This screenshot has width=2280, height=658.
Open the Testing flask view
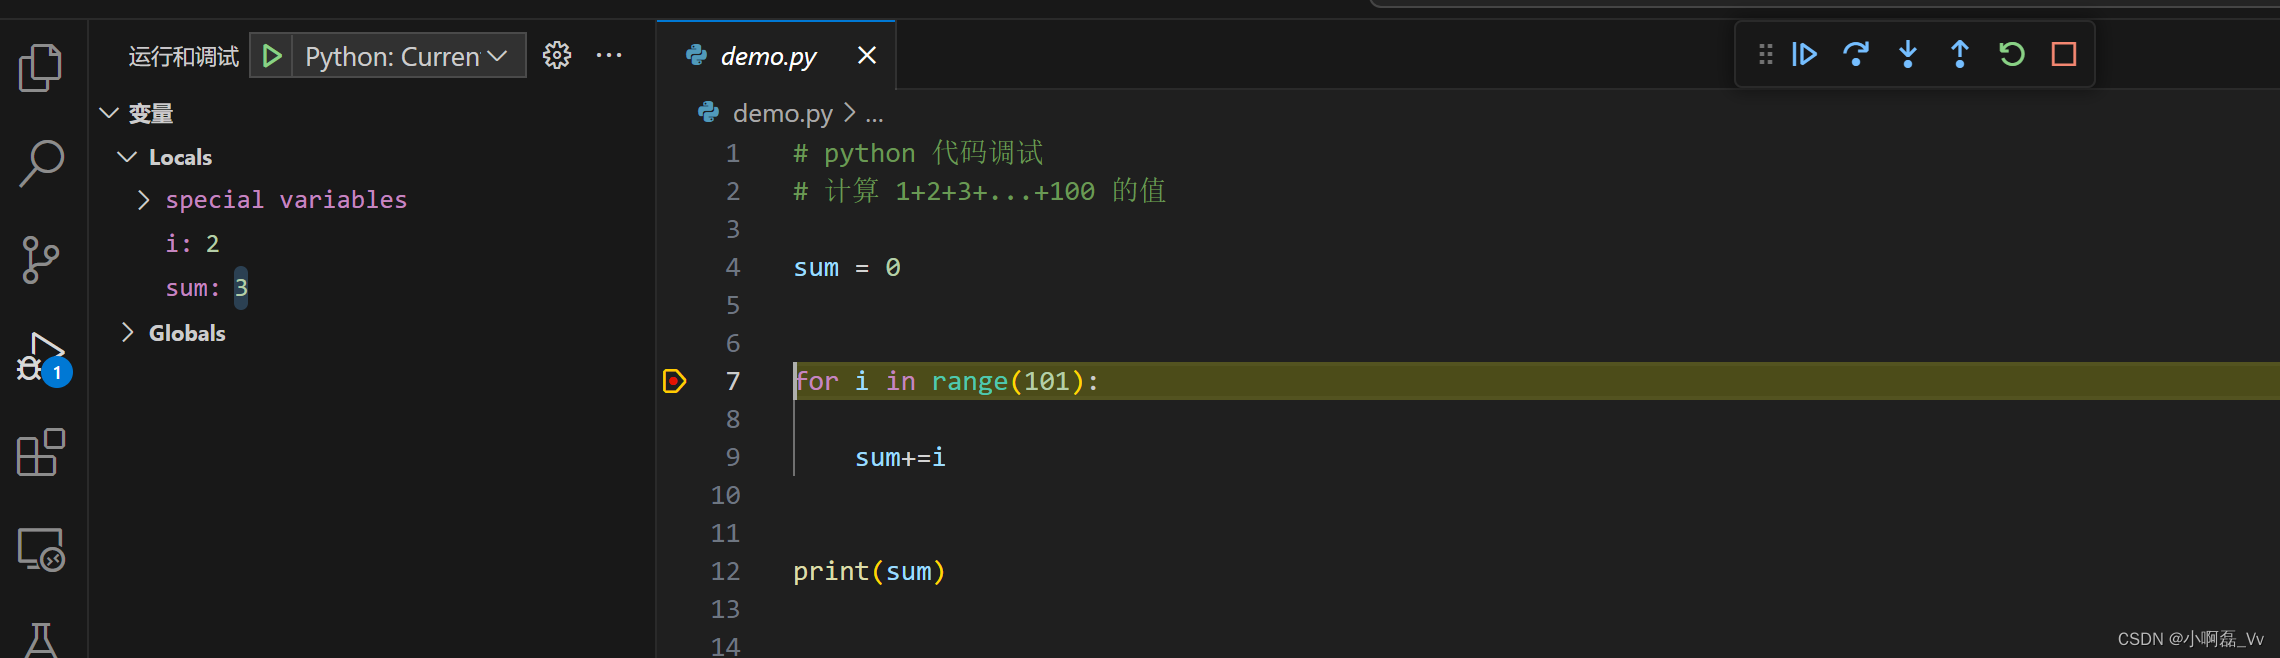pos(41,640)
